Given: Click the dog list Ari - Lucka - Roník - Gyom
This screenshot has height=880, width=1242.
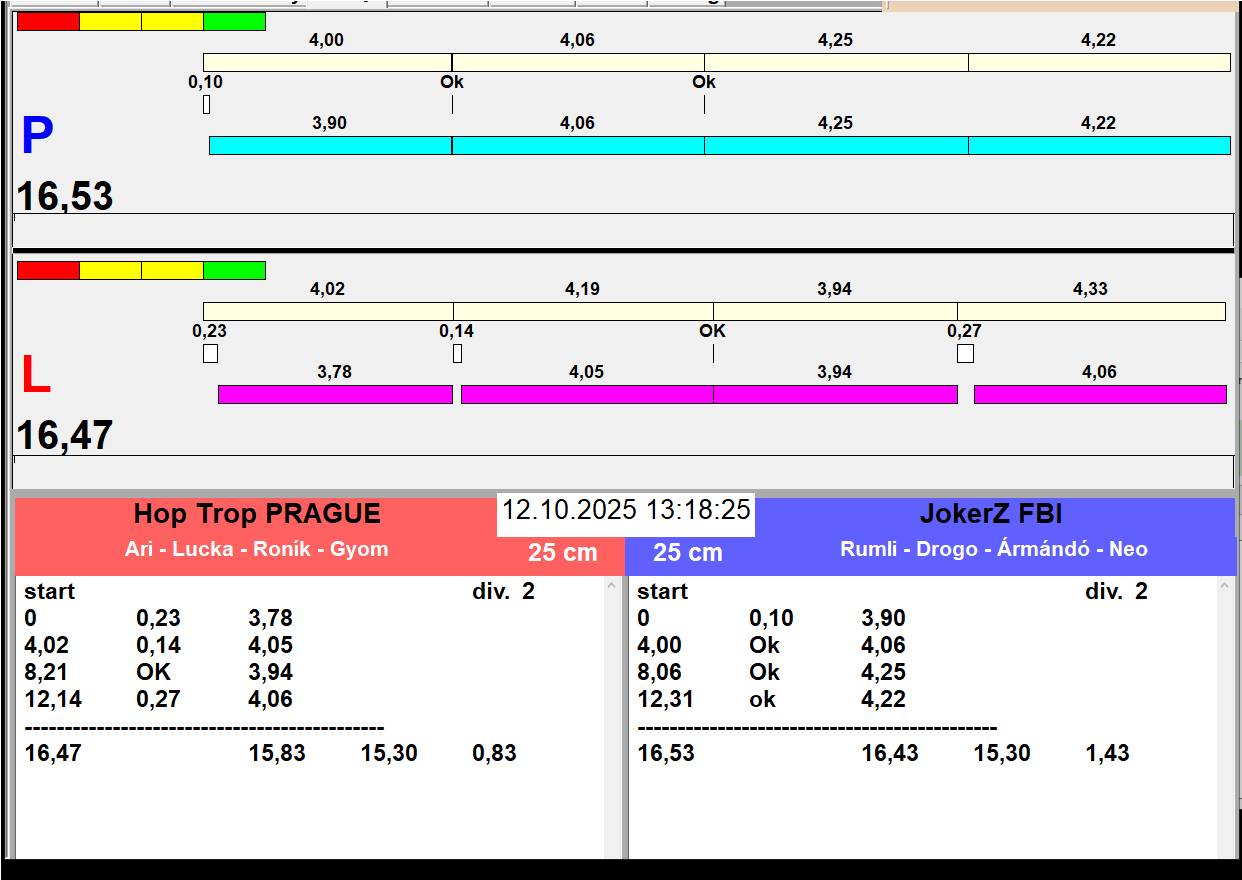Looking at the screenshot, I should click(257, 549).
